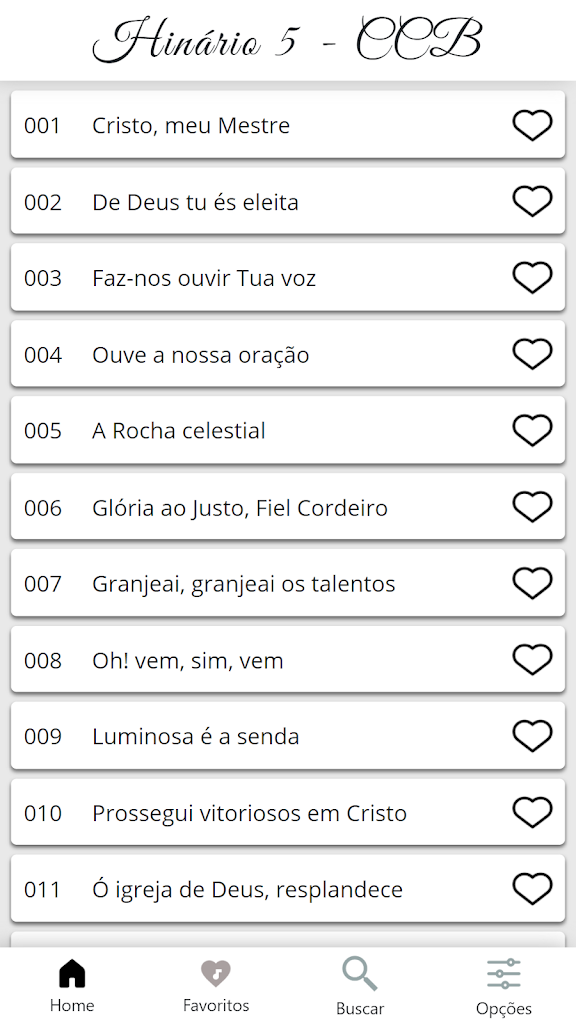Toggle heart beside A Rocha celestial
Viewport: 576px width, 1024px height.
(532, 430)
